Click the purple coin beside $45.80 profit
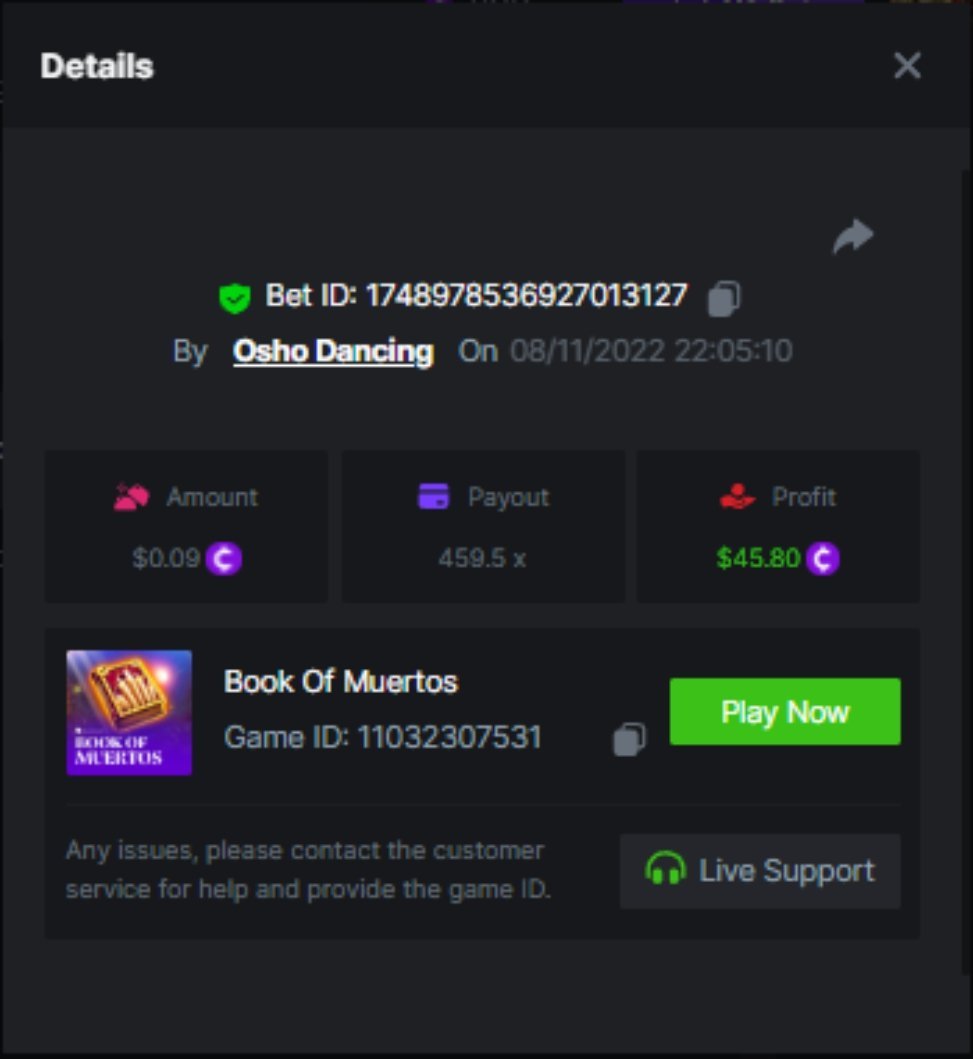Image resolution: width=973 pixels, height=1059 pixels. [822, 559]
